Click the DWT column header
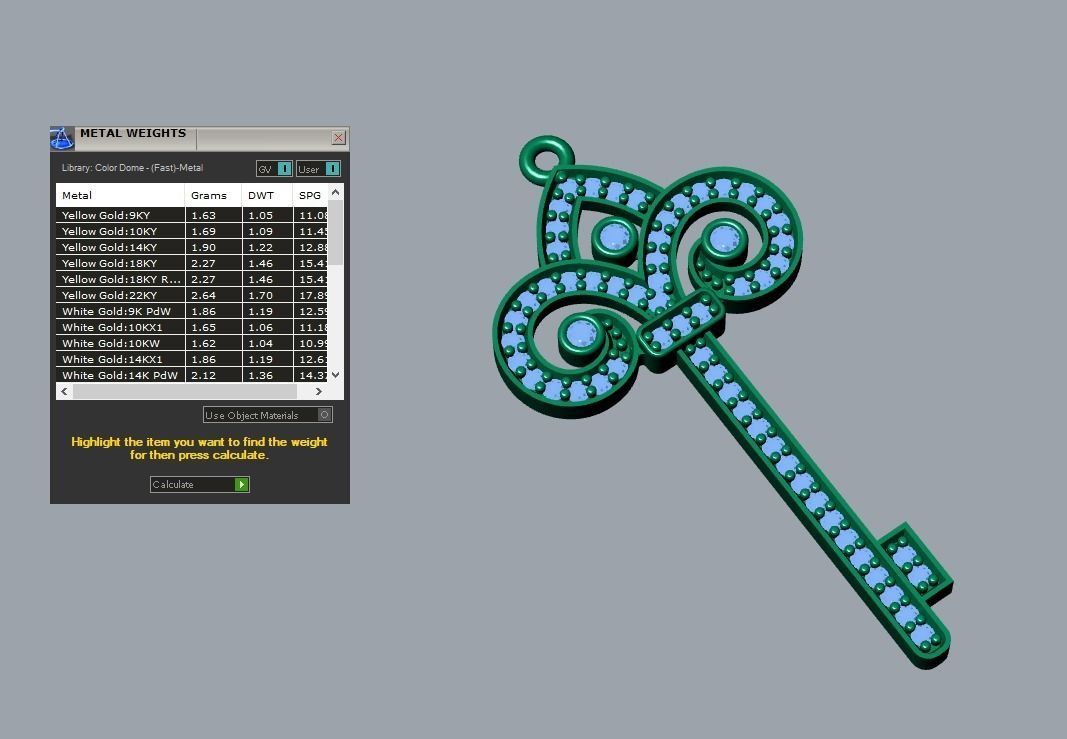This screenshot has height=739, width=1067. (267, 195)
